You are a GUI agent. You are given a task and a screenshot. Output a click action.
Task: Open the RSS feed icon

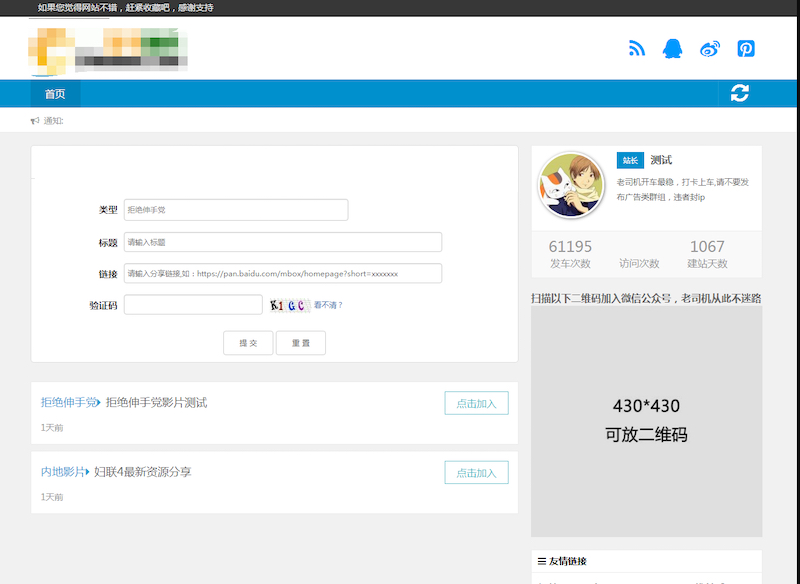[637, 48]
